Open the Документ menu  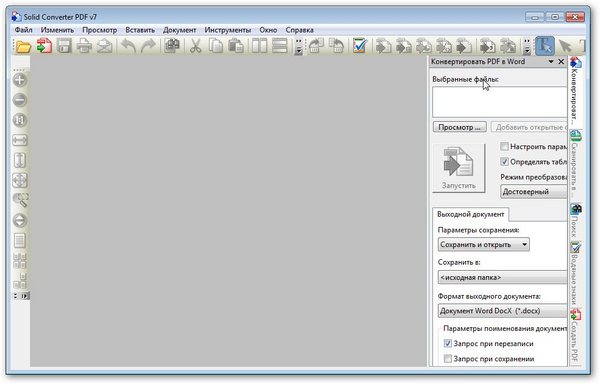179,30
